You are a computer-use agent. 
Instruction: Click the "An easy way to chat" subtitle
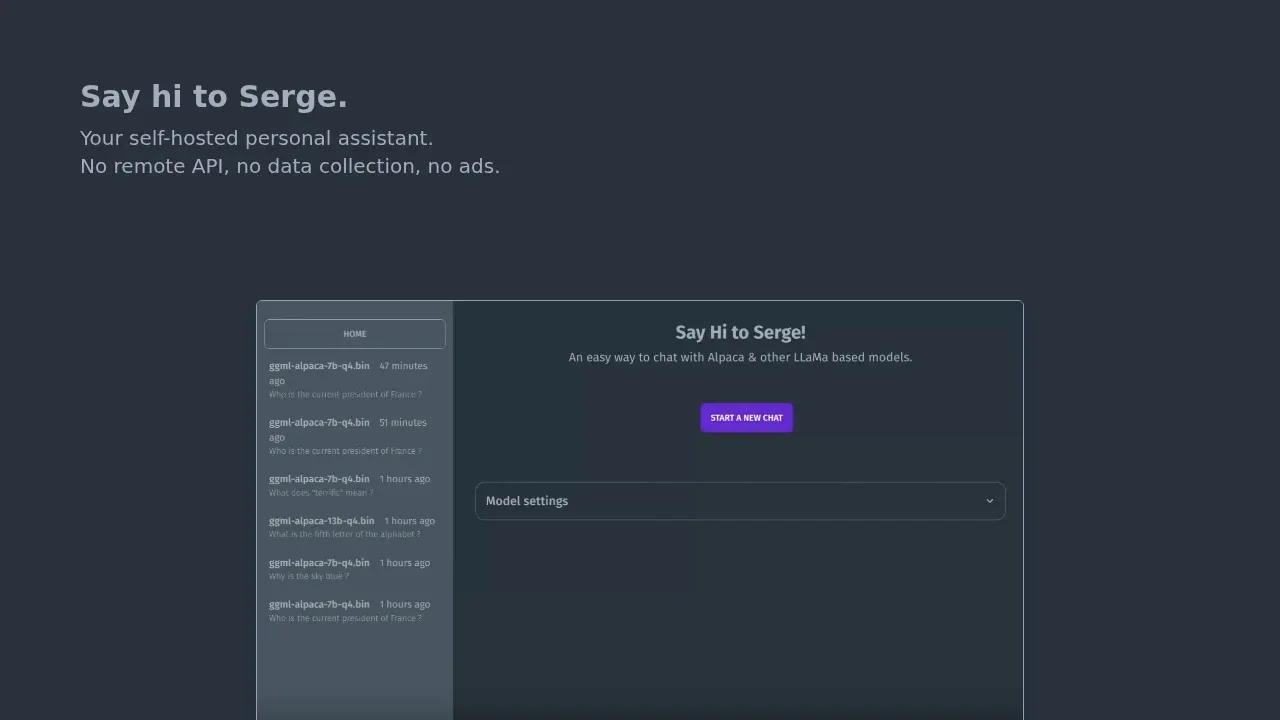point(740,357)
